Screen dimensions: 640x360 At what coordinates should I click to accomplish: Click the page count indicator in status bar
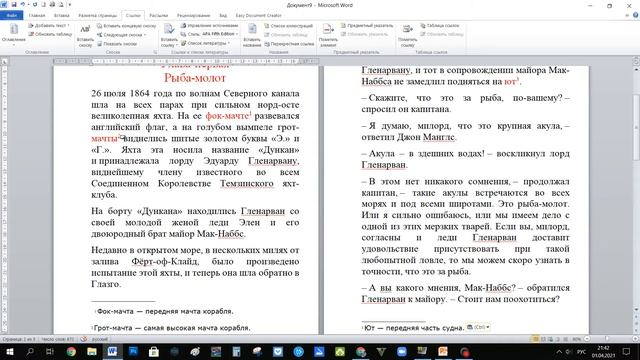(x=19, y=339)
